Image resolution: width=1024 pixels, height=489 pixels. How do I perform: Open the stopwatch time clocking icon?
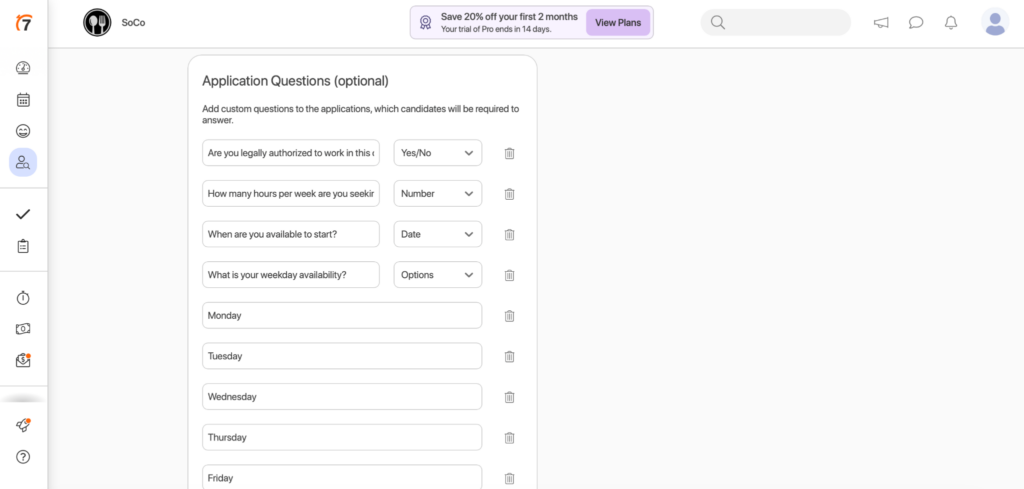click(23, 298)
